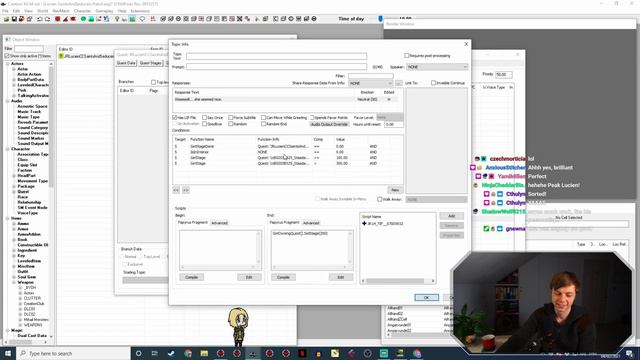Screen dimensions: 640x360
Task: Click the Cortana circle on the taskbar
Action: (x=138, y=353)
